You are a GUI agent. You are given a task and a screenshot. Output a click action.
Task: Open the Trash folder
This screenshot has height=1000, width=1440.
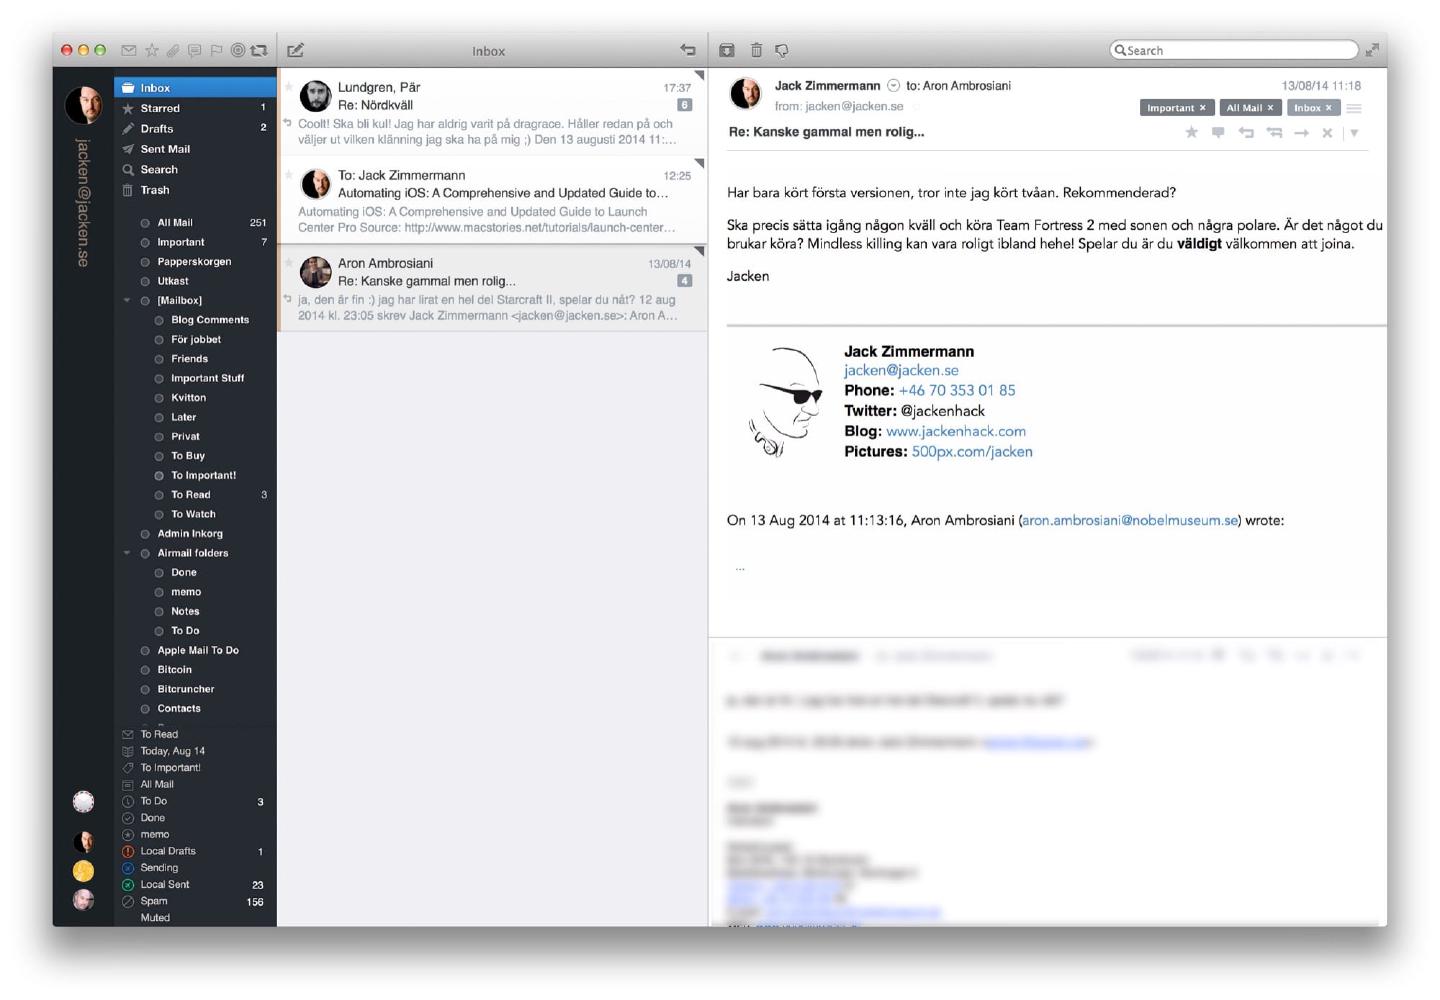pos(195,190)
